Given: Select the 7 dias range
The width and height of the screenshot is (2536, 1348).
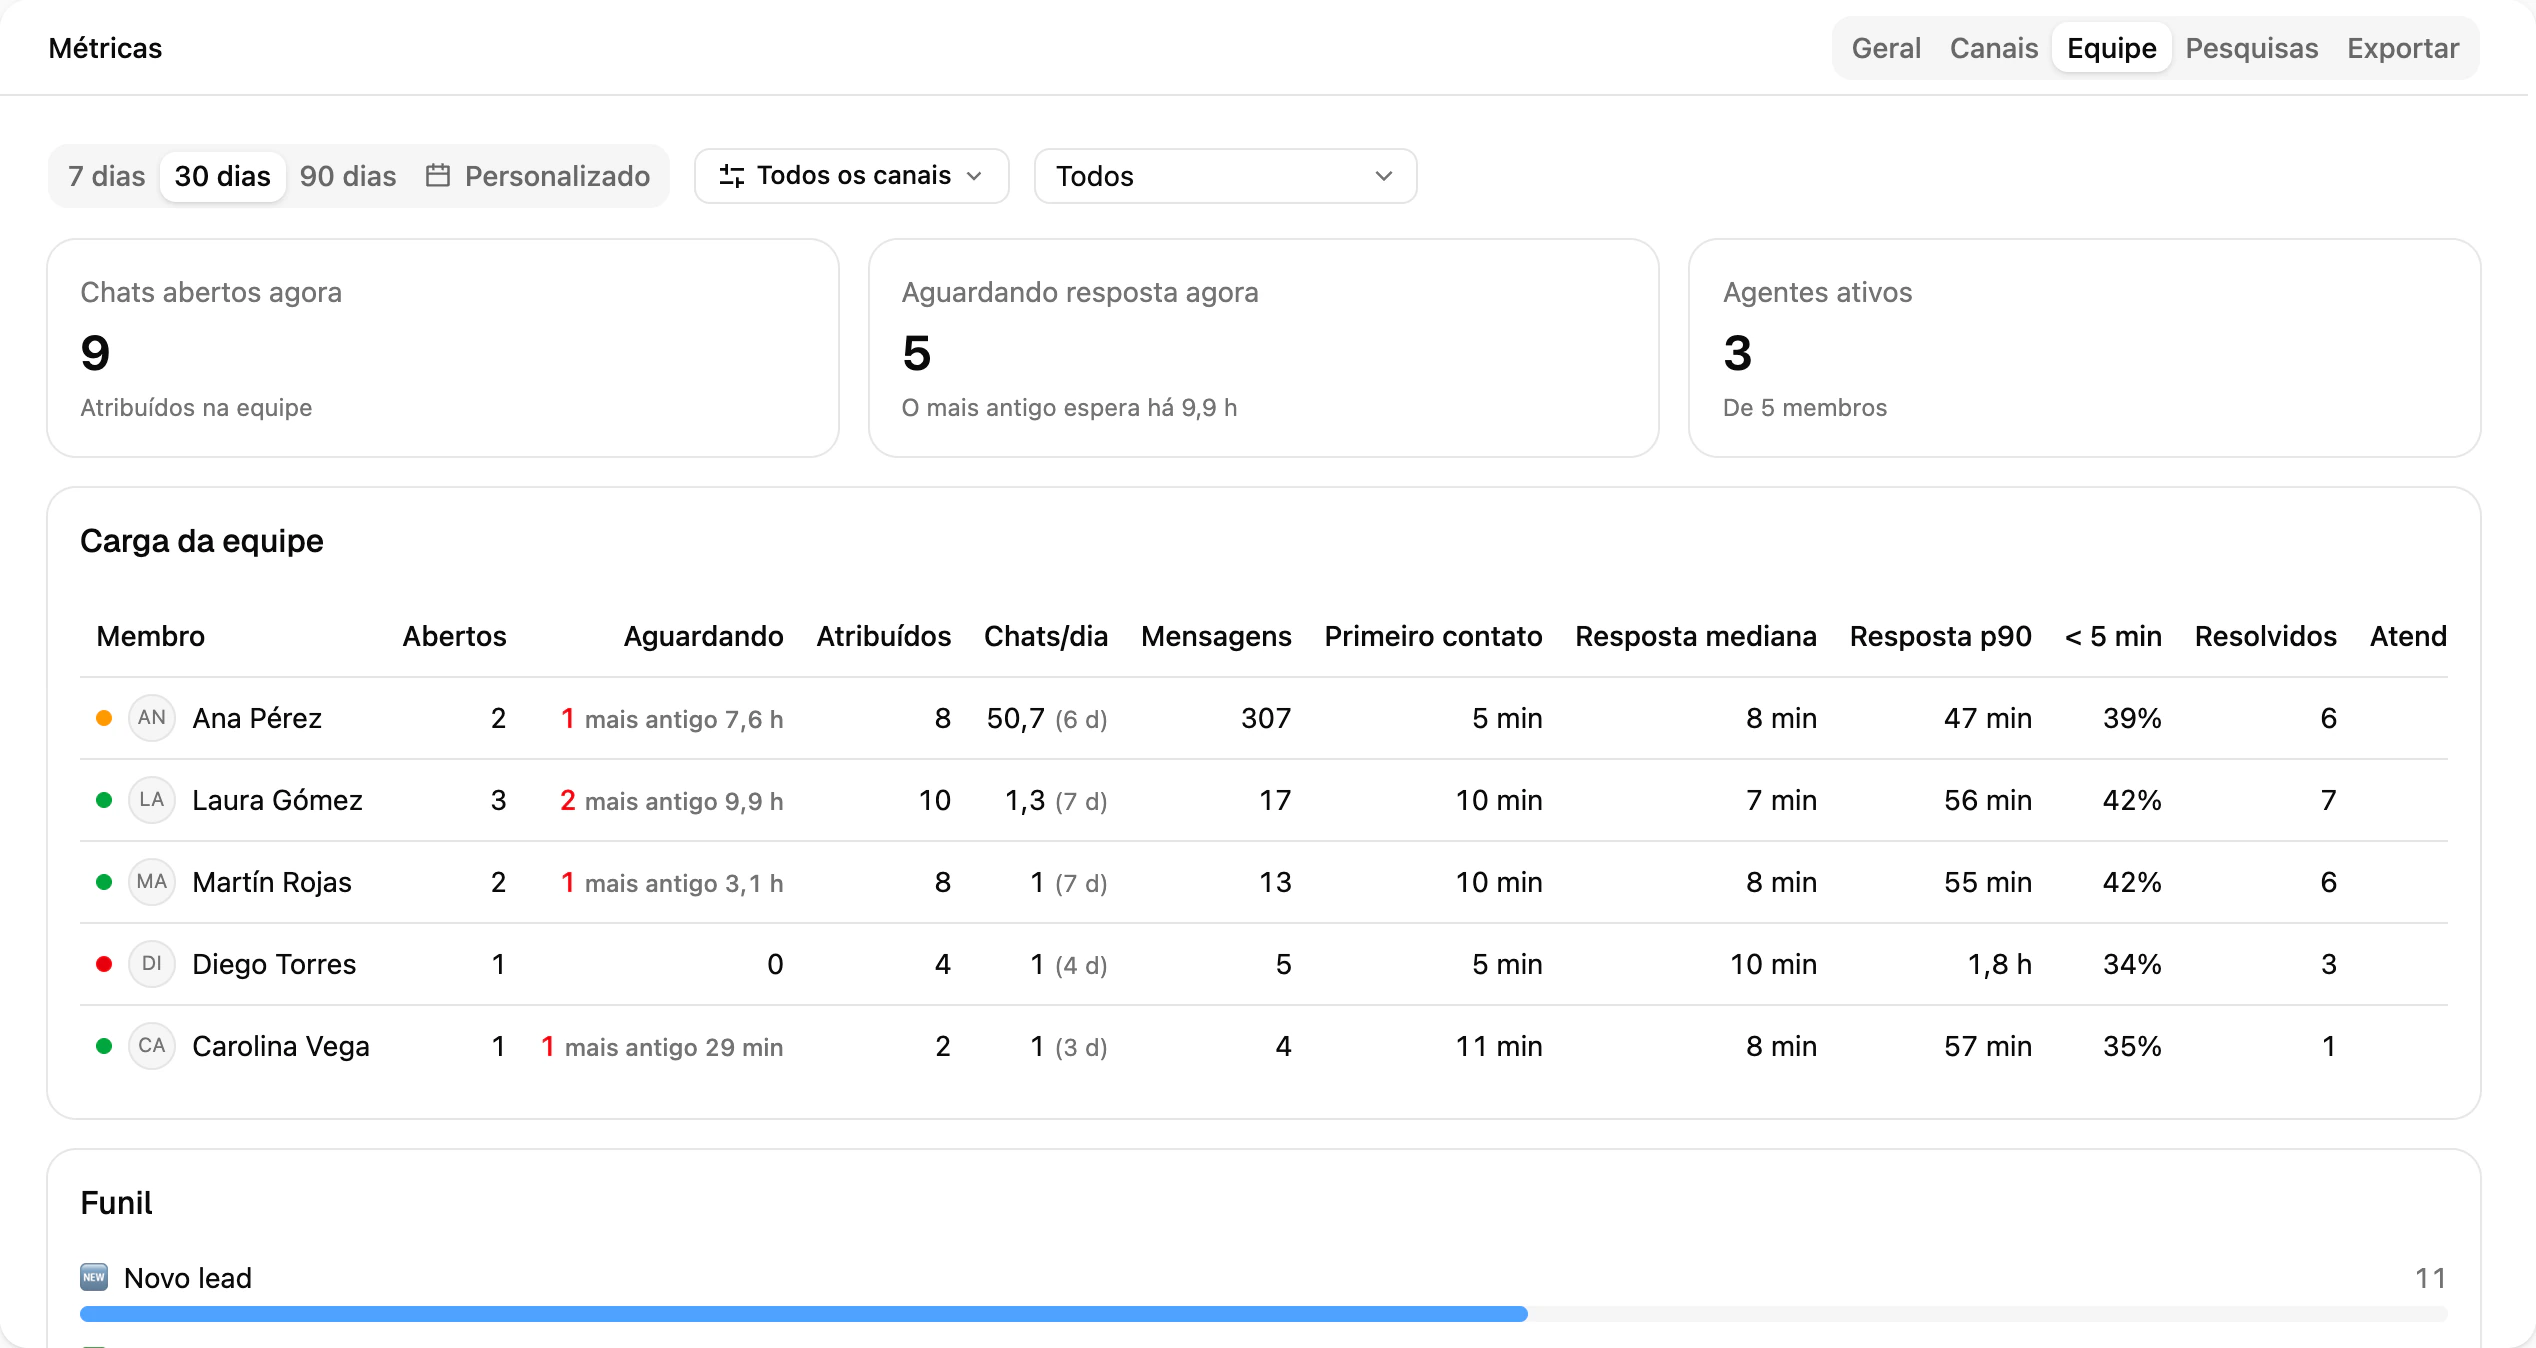Looking at the screenshot, I should coord(106,176).
